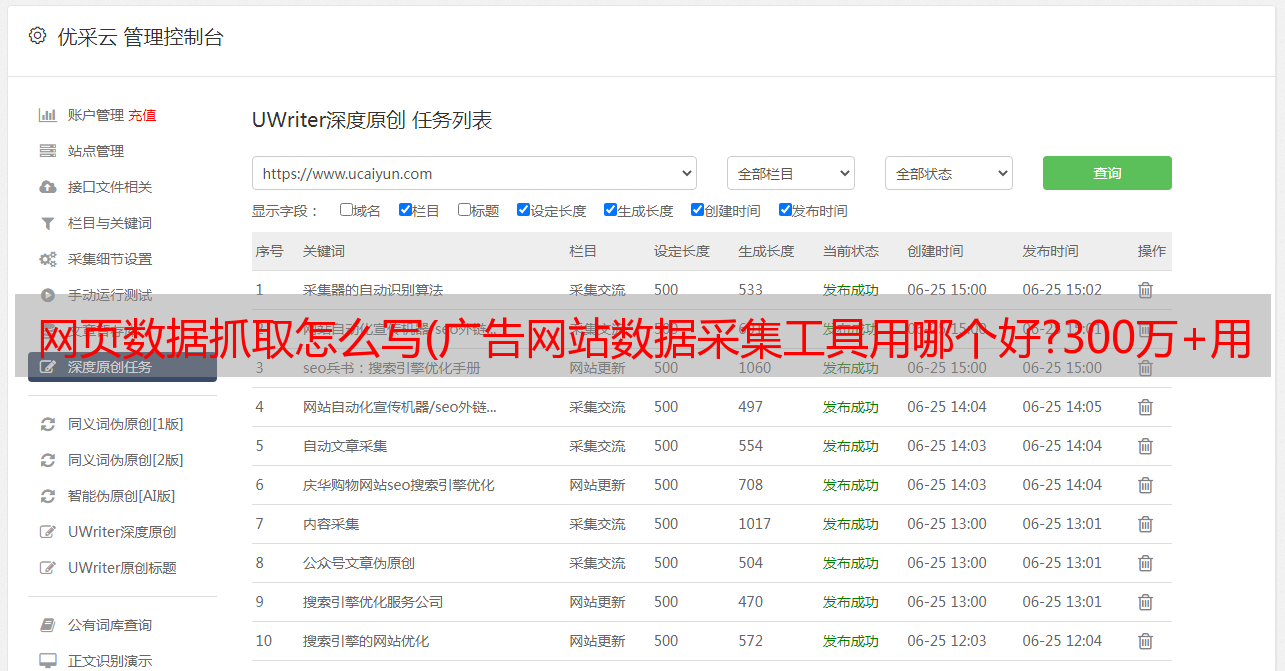The height and width of the screenshot is (671, 1285).
Task: Click keyword 网站自动化宣传机器/seo外链...
Action: click(400, 407)
